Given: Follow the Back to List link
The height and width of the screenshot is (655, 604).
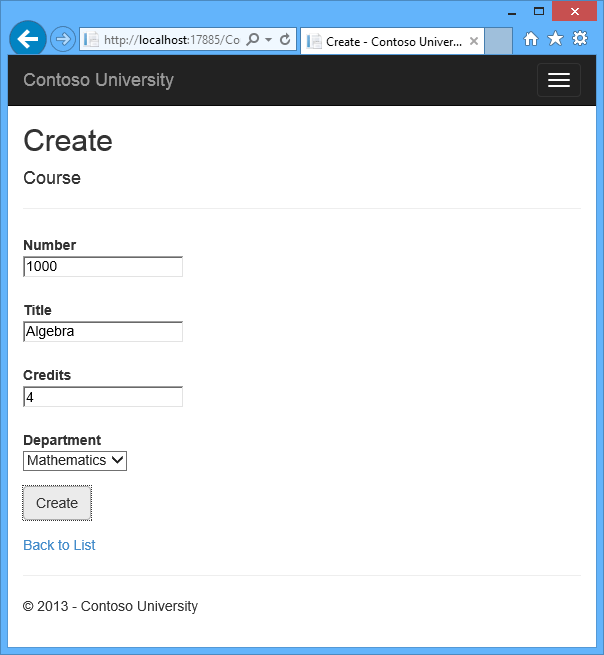Looking at the screenshot, I should (x=59, y=545).
